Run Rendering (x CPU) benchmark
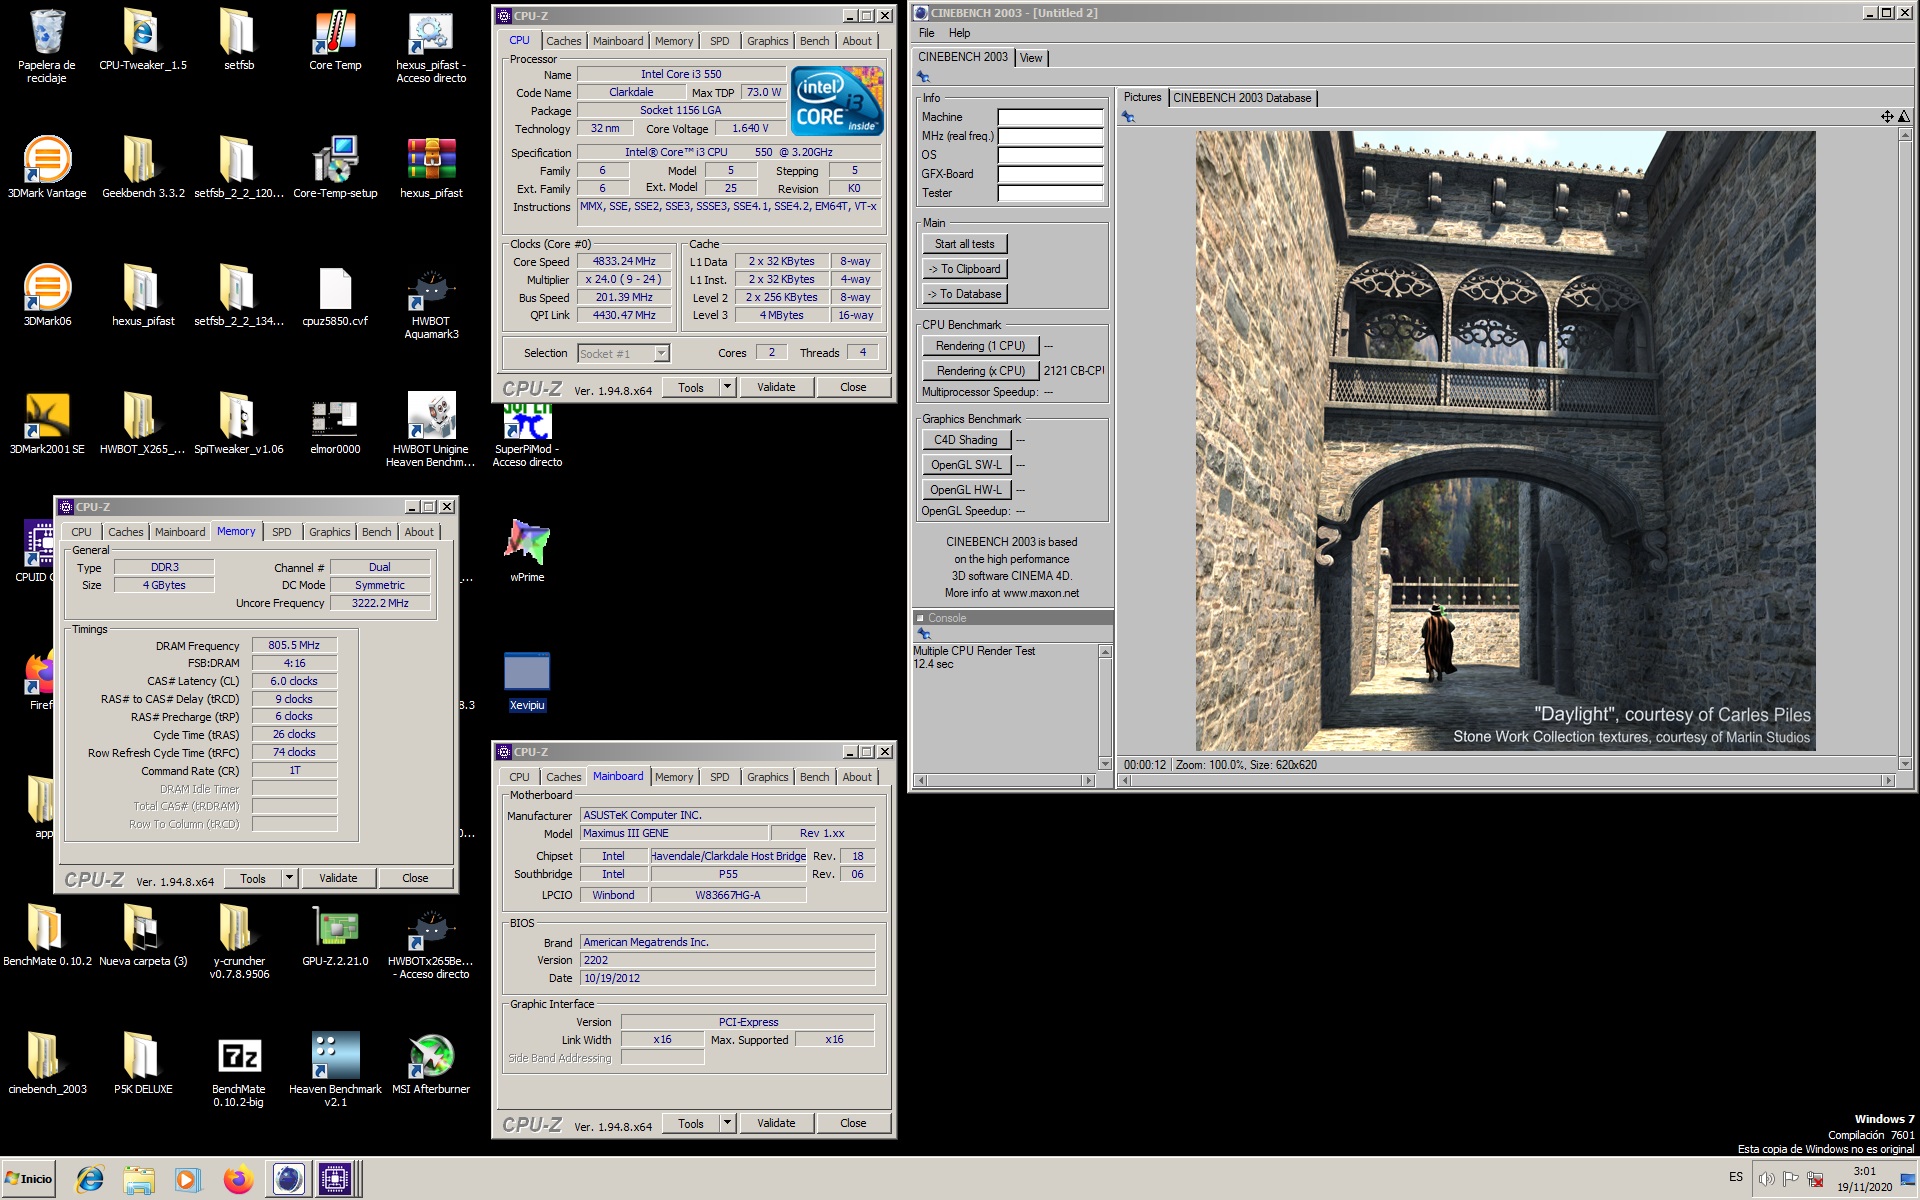 (980, 371)
